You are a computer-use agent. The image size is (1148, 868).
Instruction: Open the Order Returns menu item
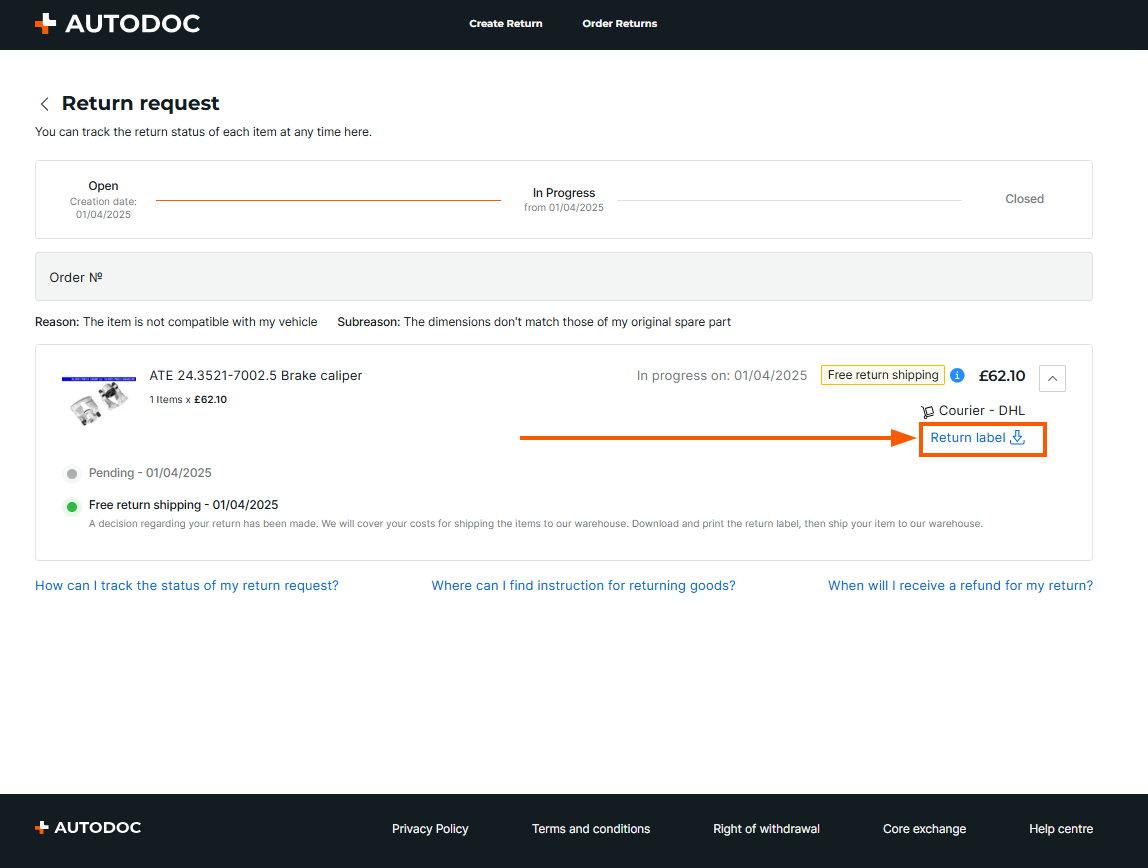coord(620,23)
